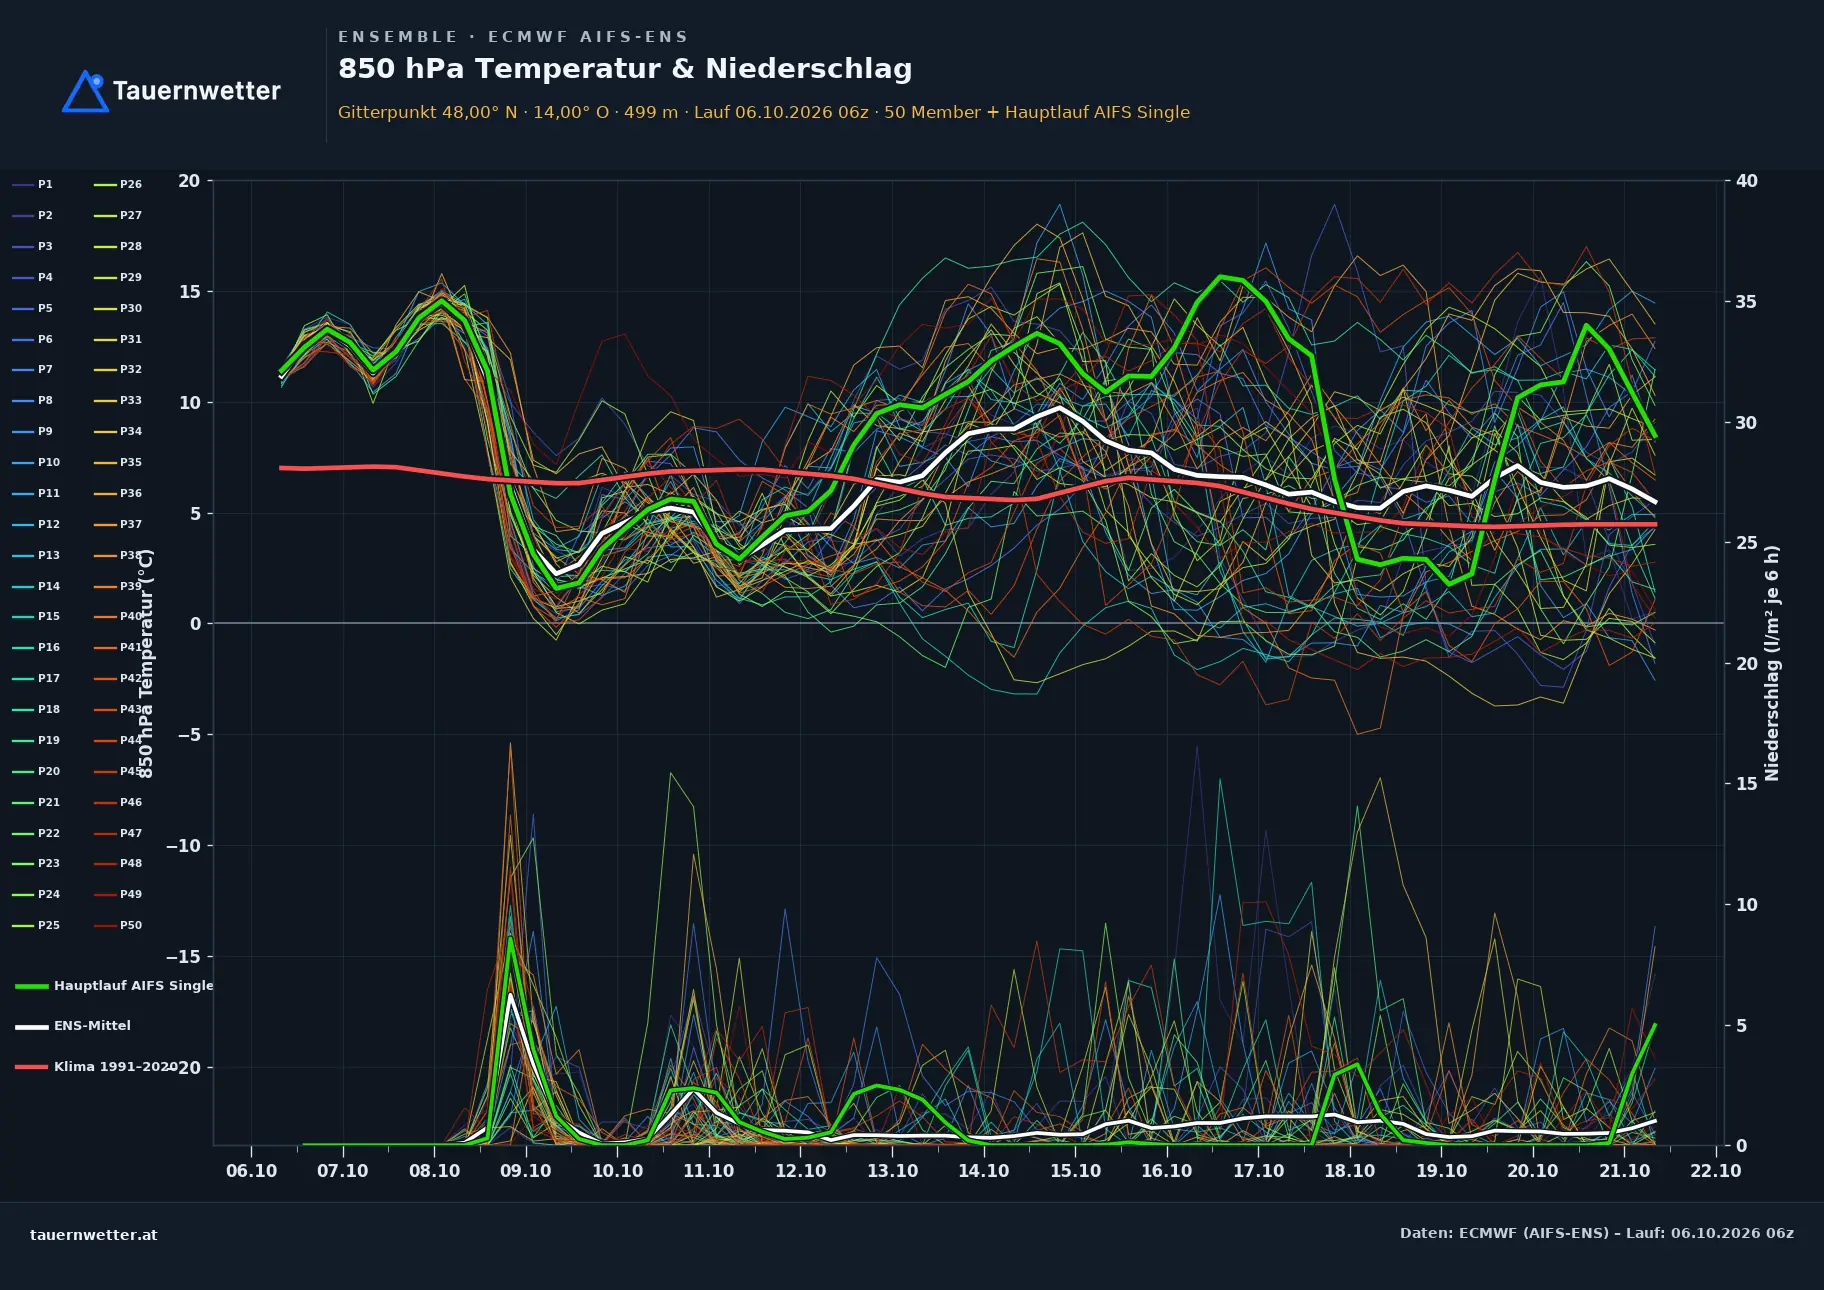The height and width of the screenshot is (1290, 1824).
Task: Click the −15 temperature axis label
Action: (183, 957)
